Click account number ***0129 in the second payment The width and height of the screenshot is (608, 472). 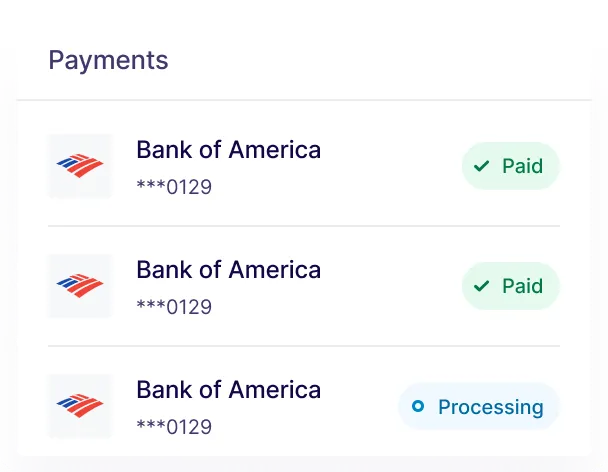174,307
